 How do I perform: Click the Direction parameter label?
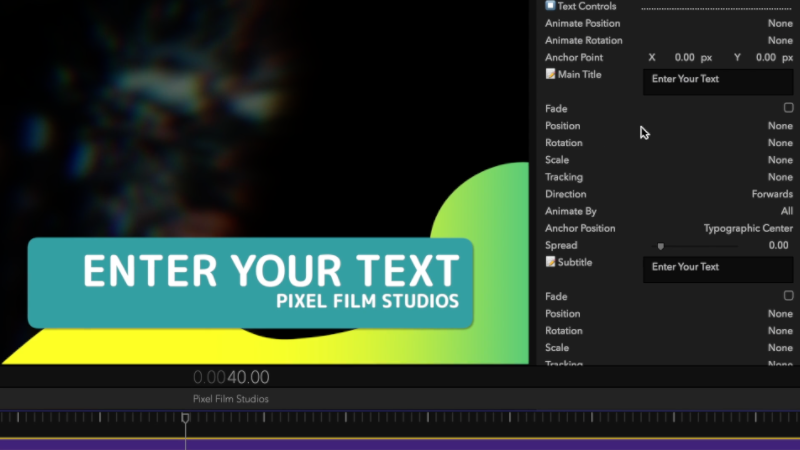coord(565,194)
